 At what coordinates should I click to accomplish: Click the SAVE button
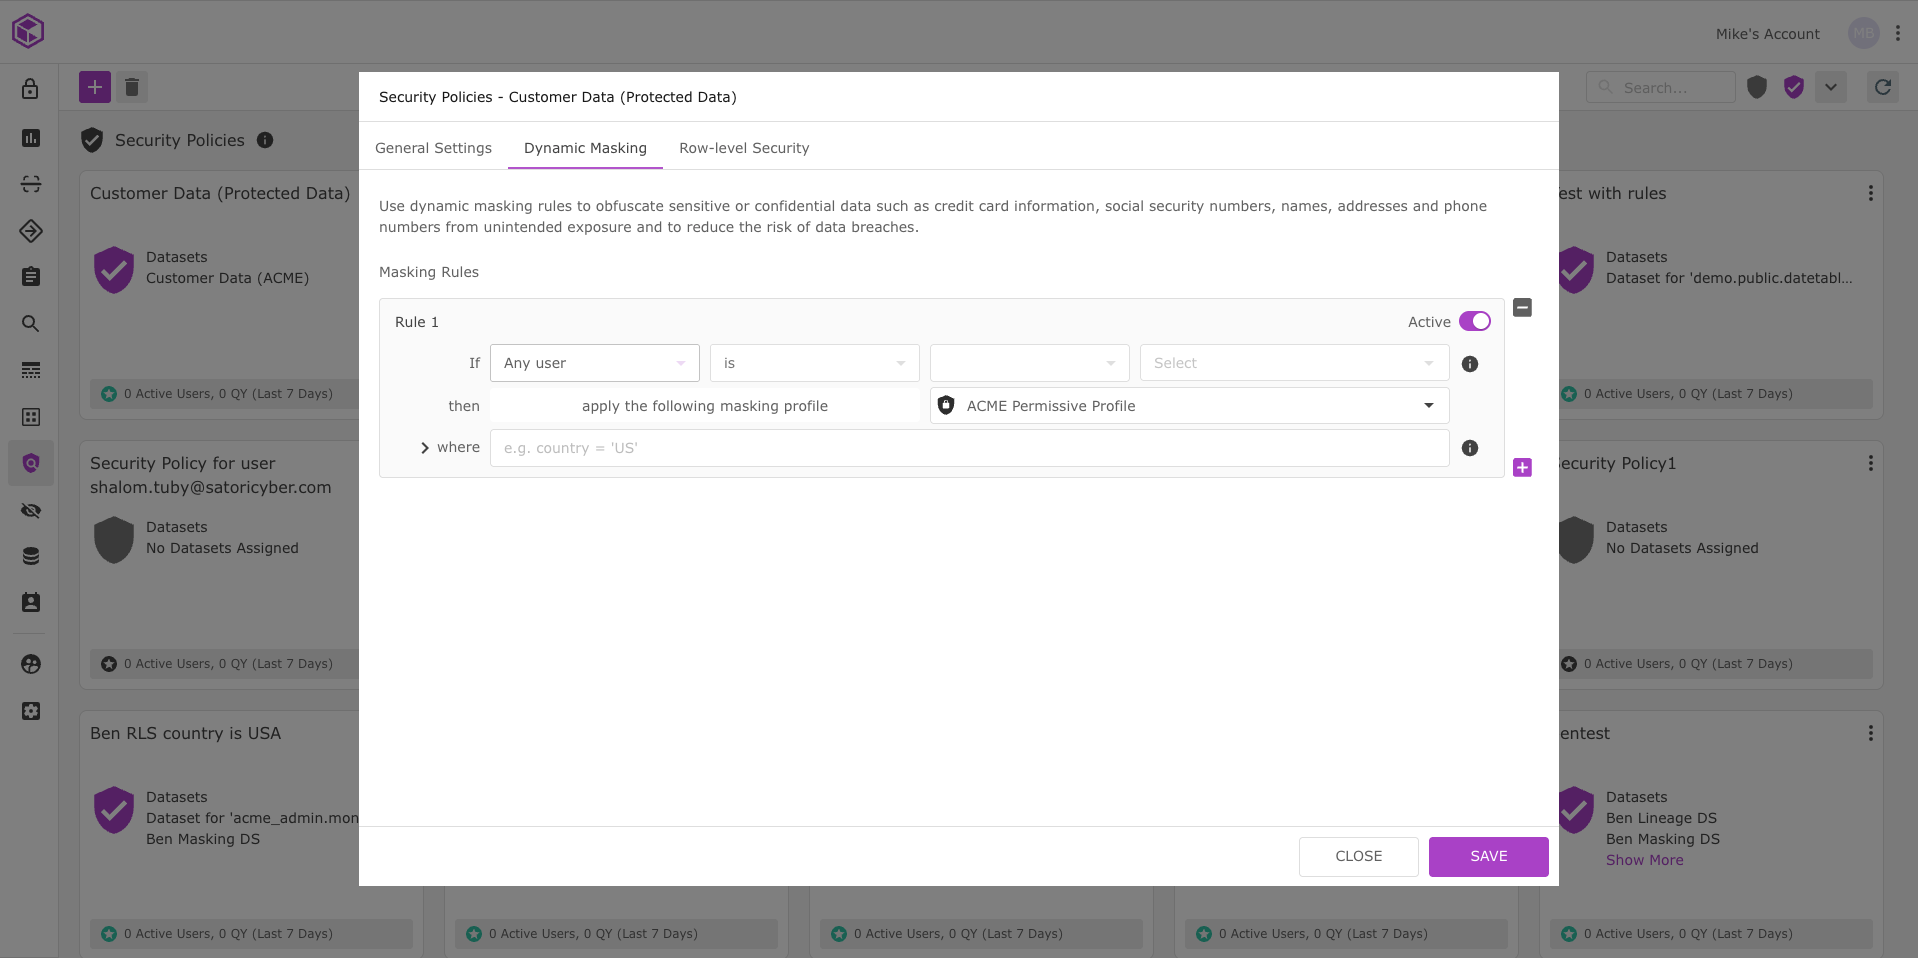click(x=1488, y=856)
